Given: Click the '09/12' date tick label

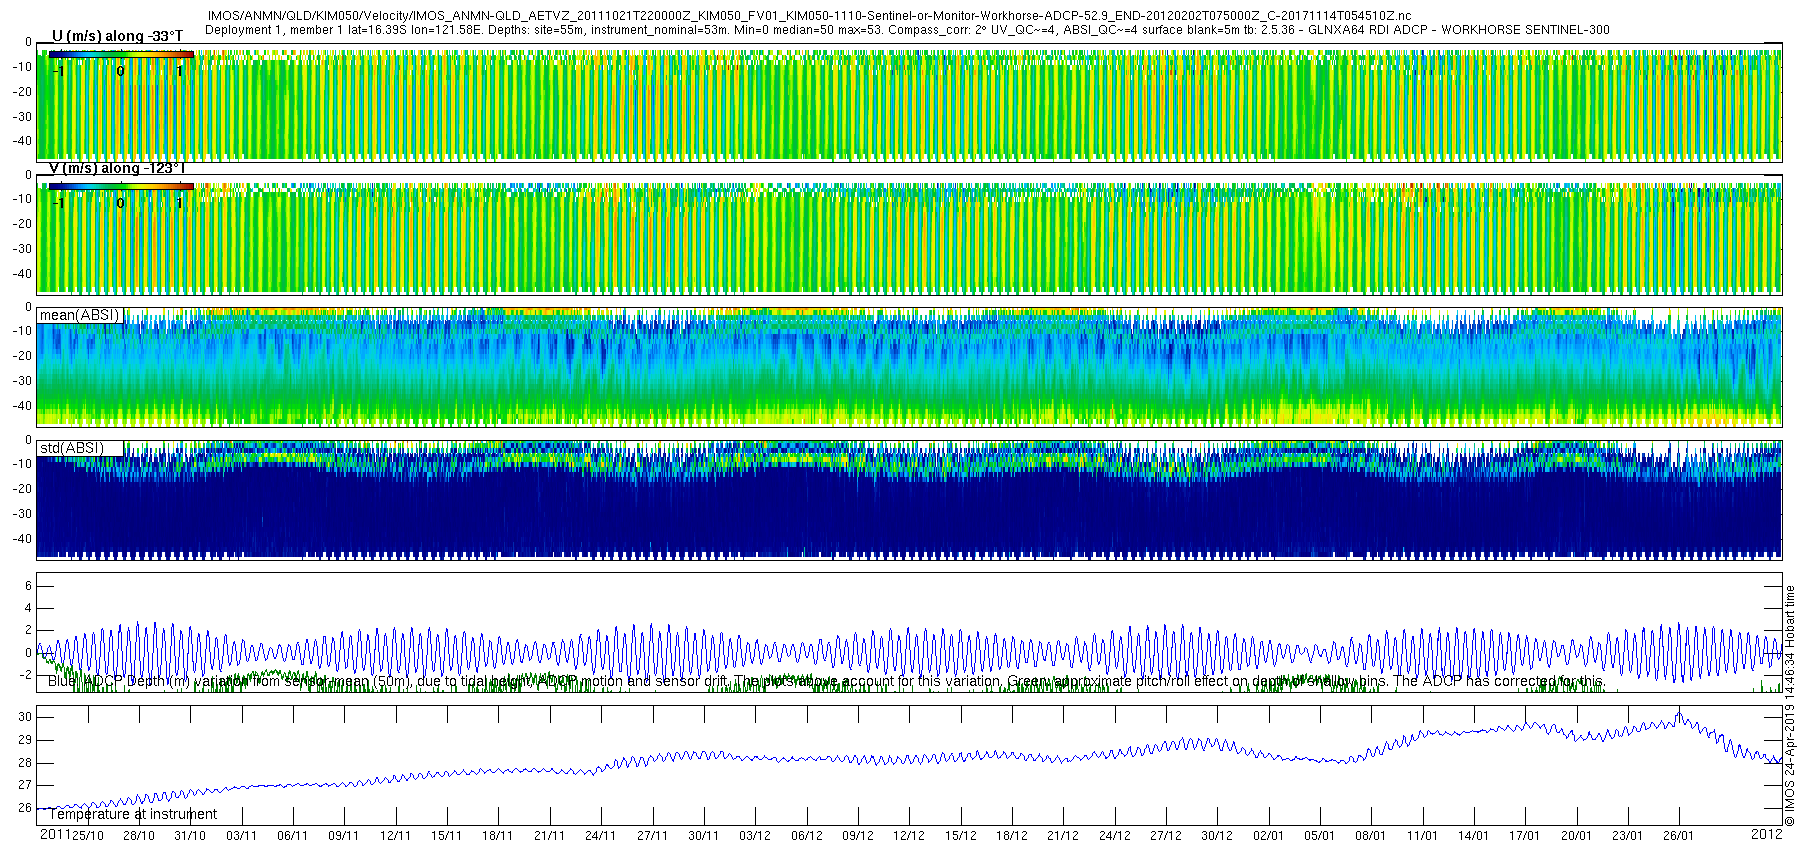Looking at the screenshot, I should point(857,836).
